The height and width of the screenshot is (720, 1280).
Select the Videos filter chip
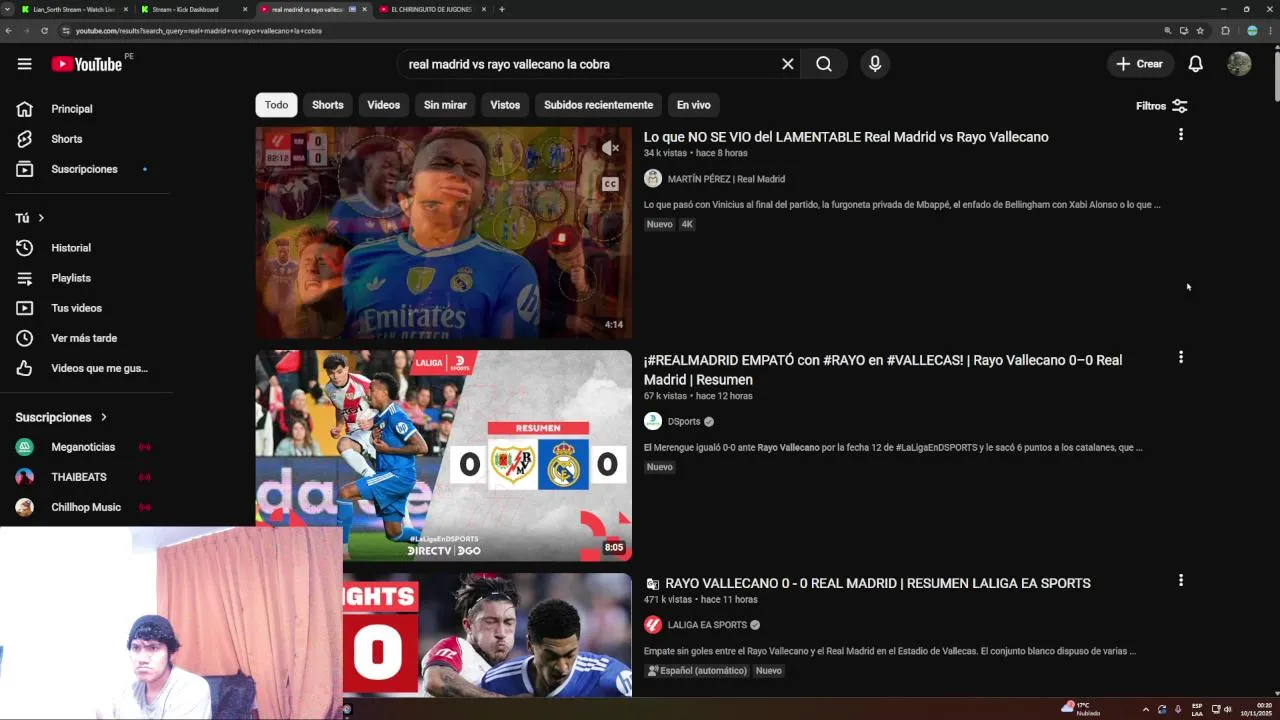tap(383, 105)
